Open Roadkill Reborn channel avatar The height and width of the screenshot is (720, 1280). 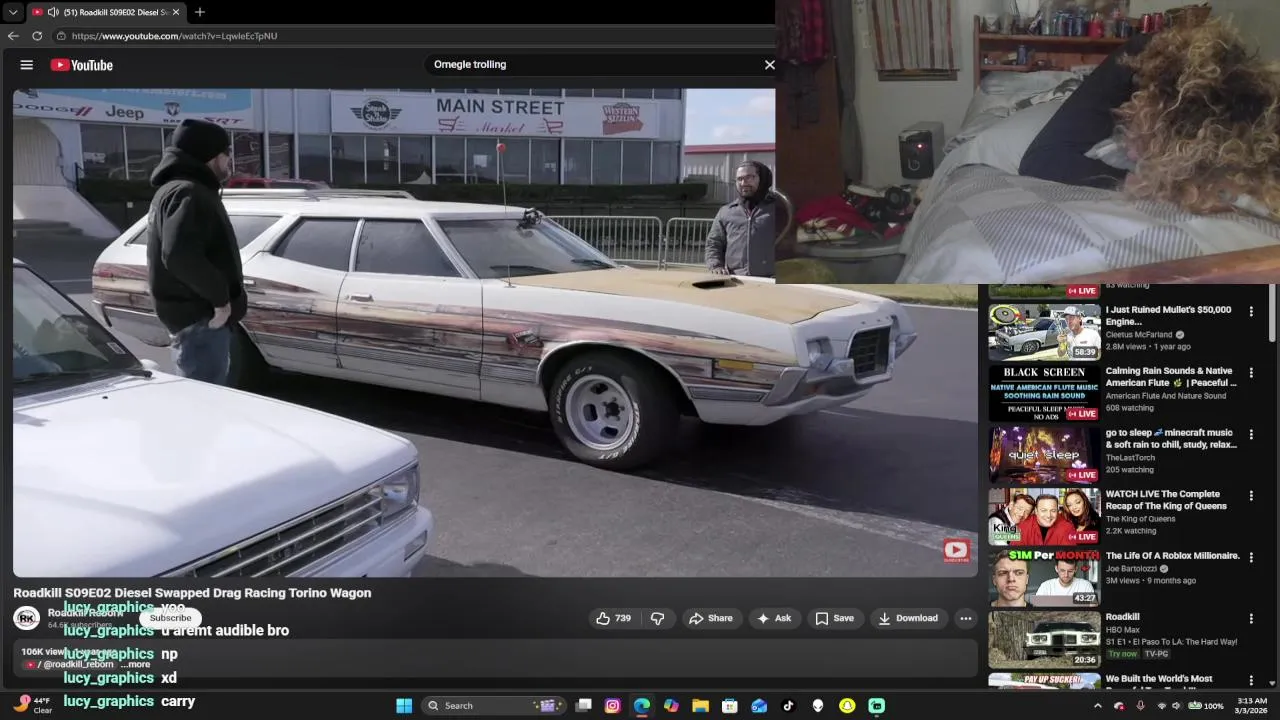click(27, 618)
